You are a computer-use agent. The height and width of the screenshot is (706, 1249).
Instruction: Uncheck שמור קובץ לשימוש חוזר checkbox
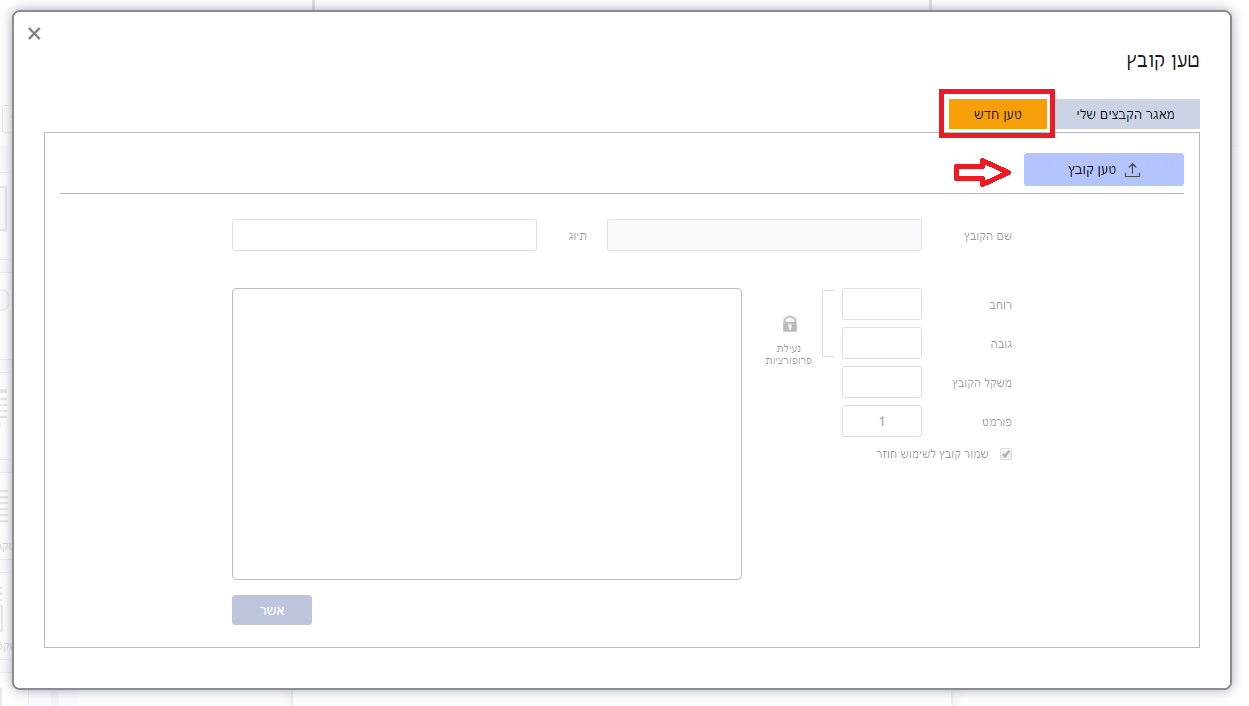[1006, 454]
